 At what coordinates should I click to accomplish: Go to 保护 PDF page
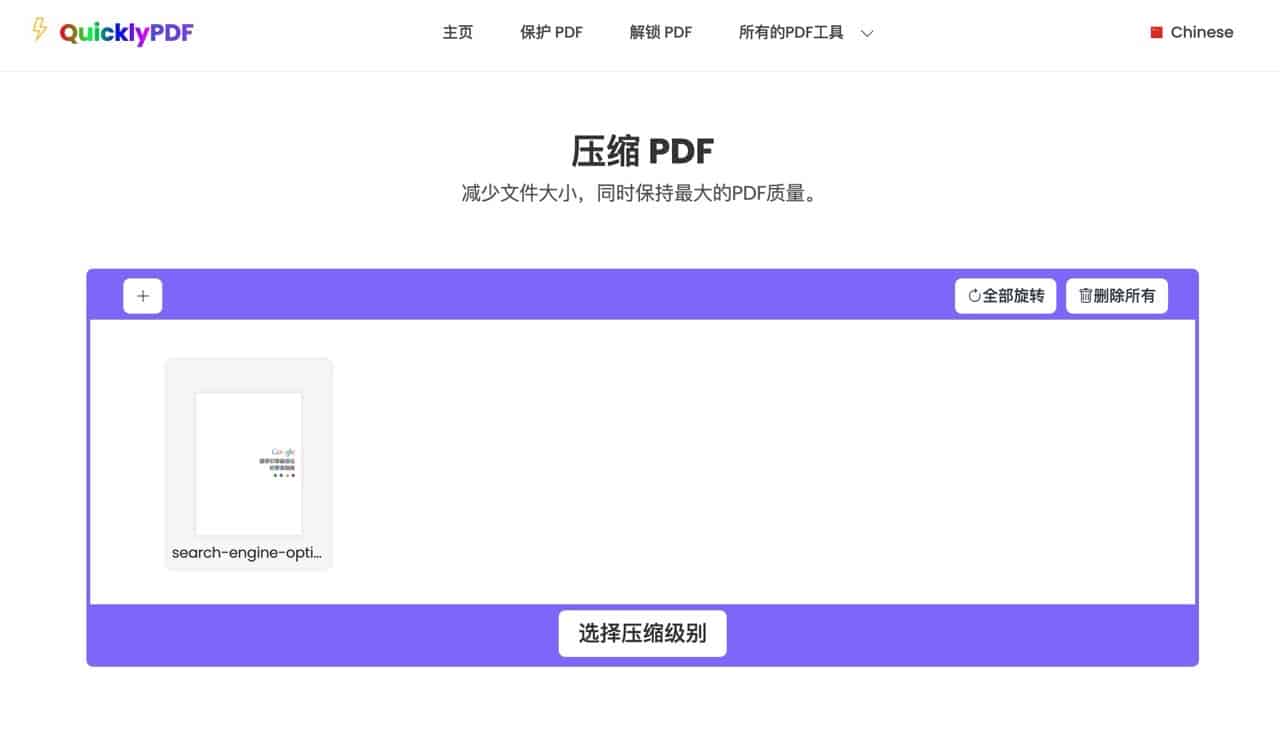coord(551,32)
